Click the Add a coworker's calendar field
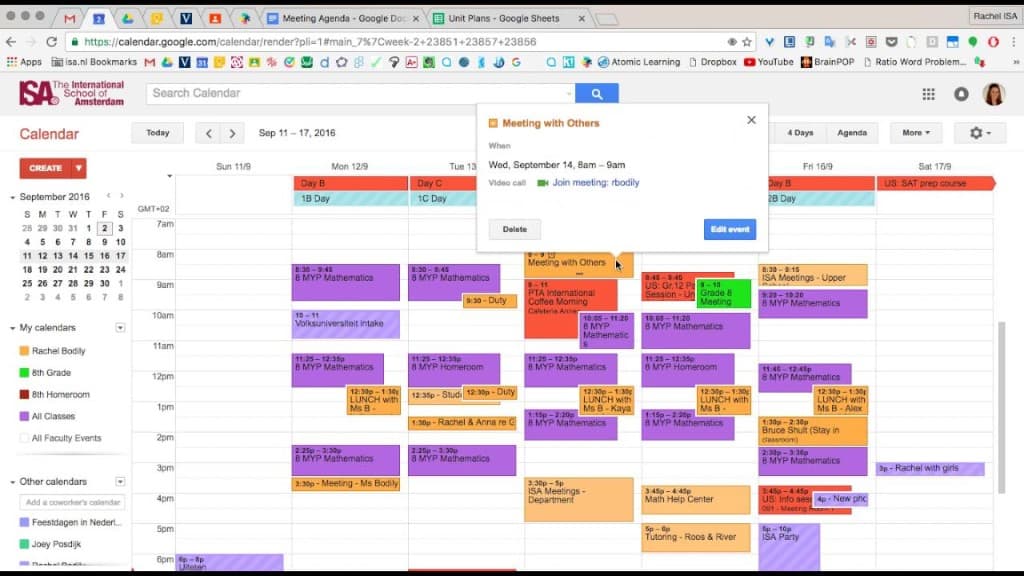This screenshot has height=576, width=1024. (72, 502)
